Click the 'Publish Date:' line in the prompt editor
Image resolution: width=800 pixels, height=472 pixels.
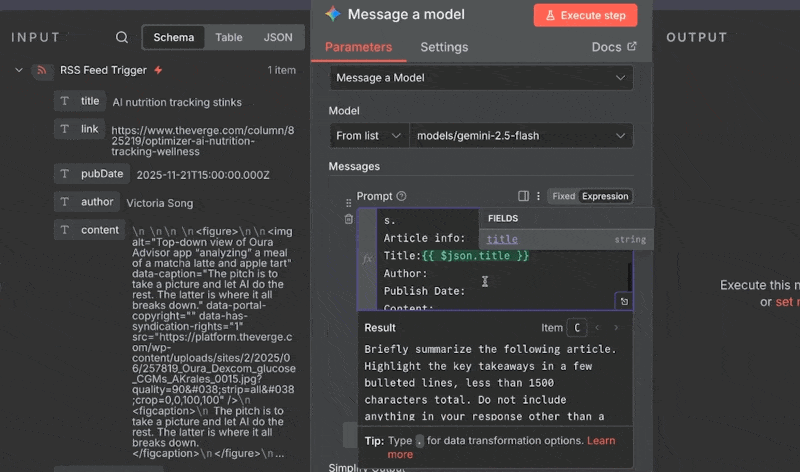424,291
